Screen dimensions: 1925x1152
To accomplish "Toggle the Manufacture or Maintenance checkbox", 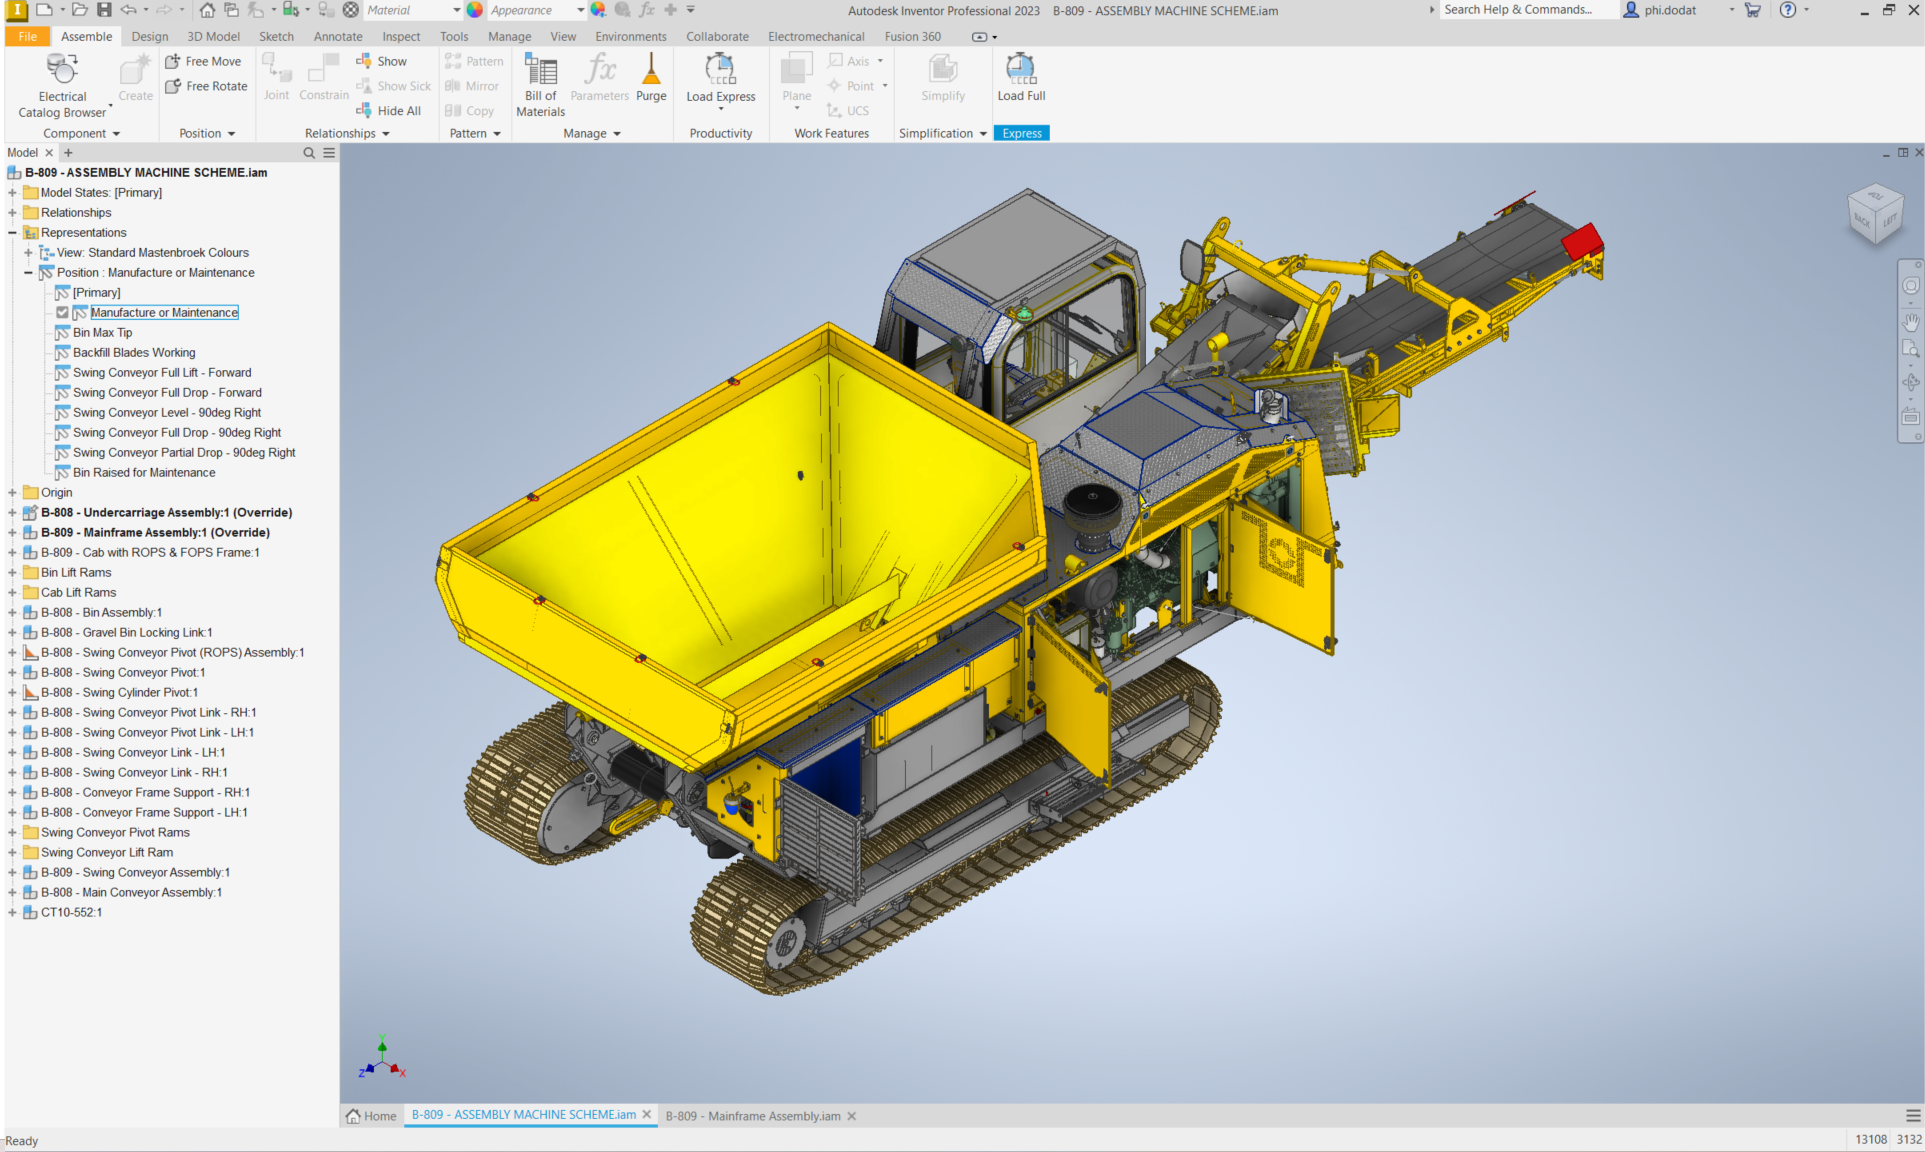I will [x=62, y=313].
